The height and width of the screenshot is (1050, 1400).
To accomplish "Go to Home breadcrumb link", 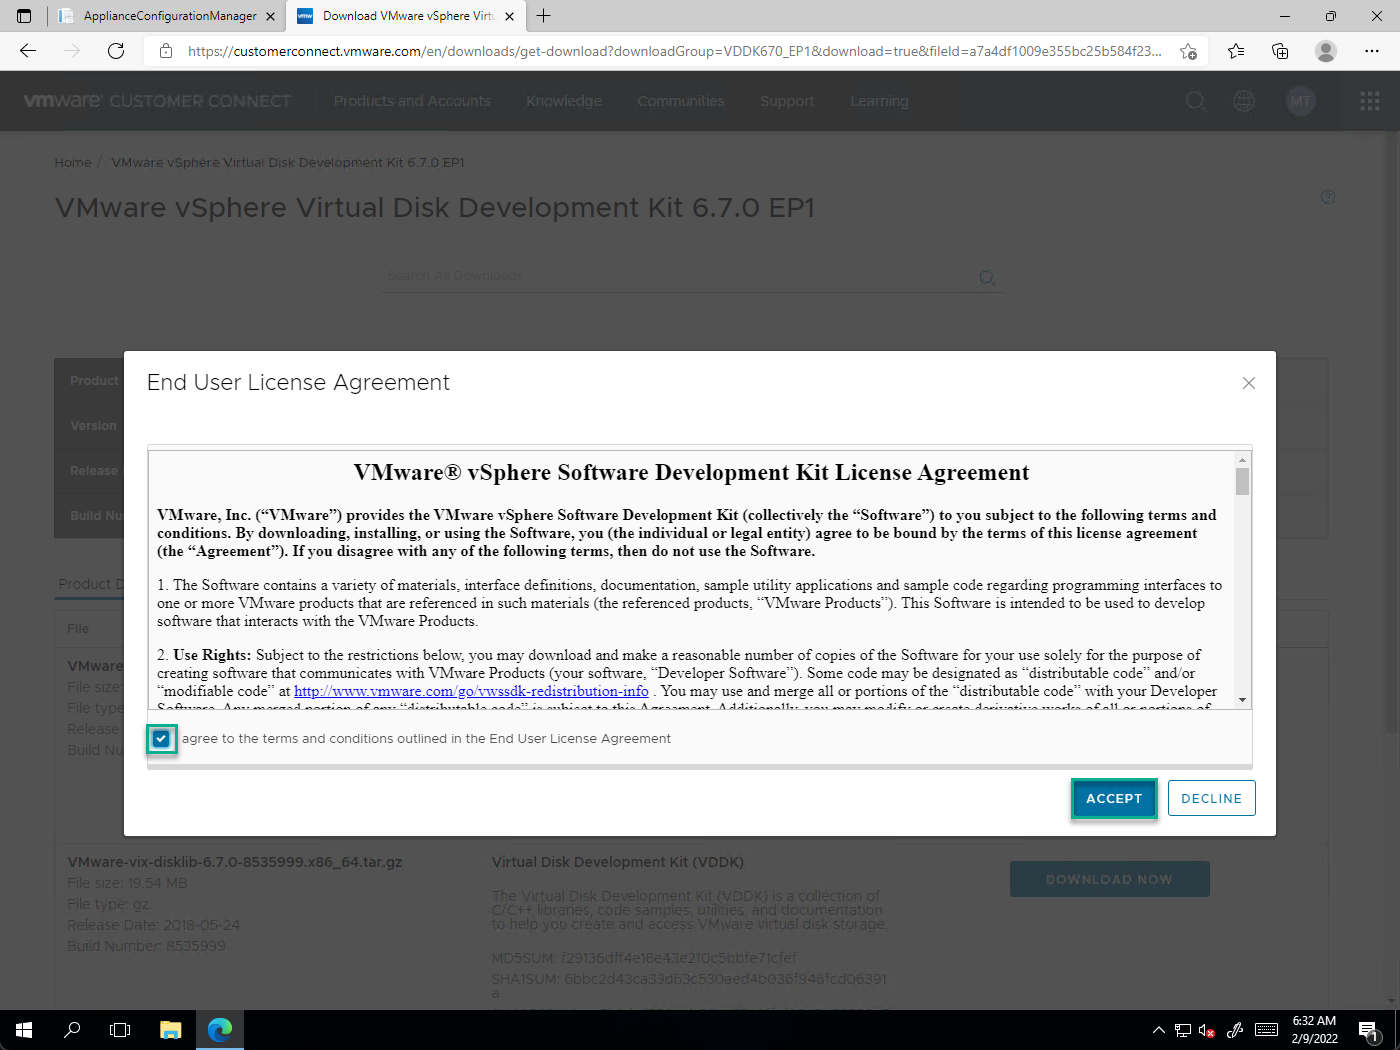I will point(73,162).
